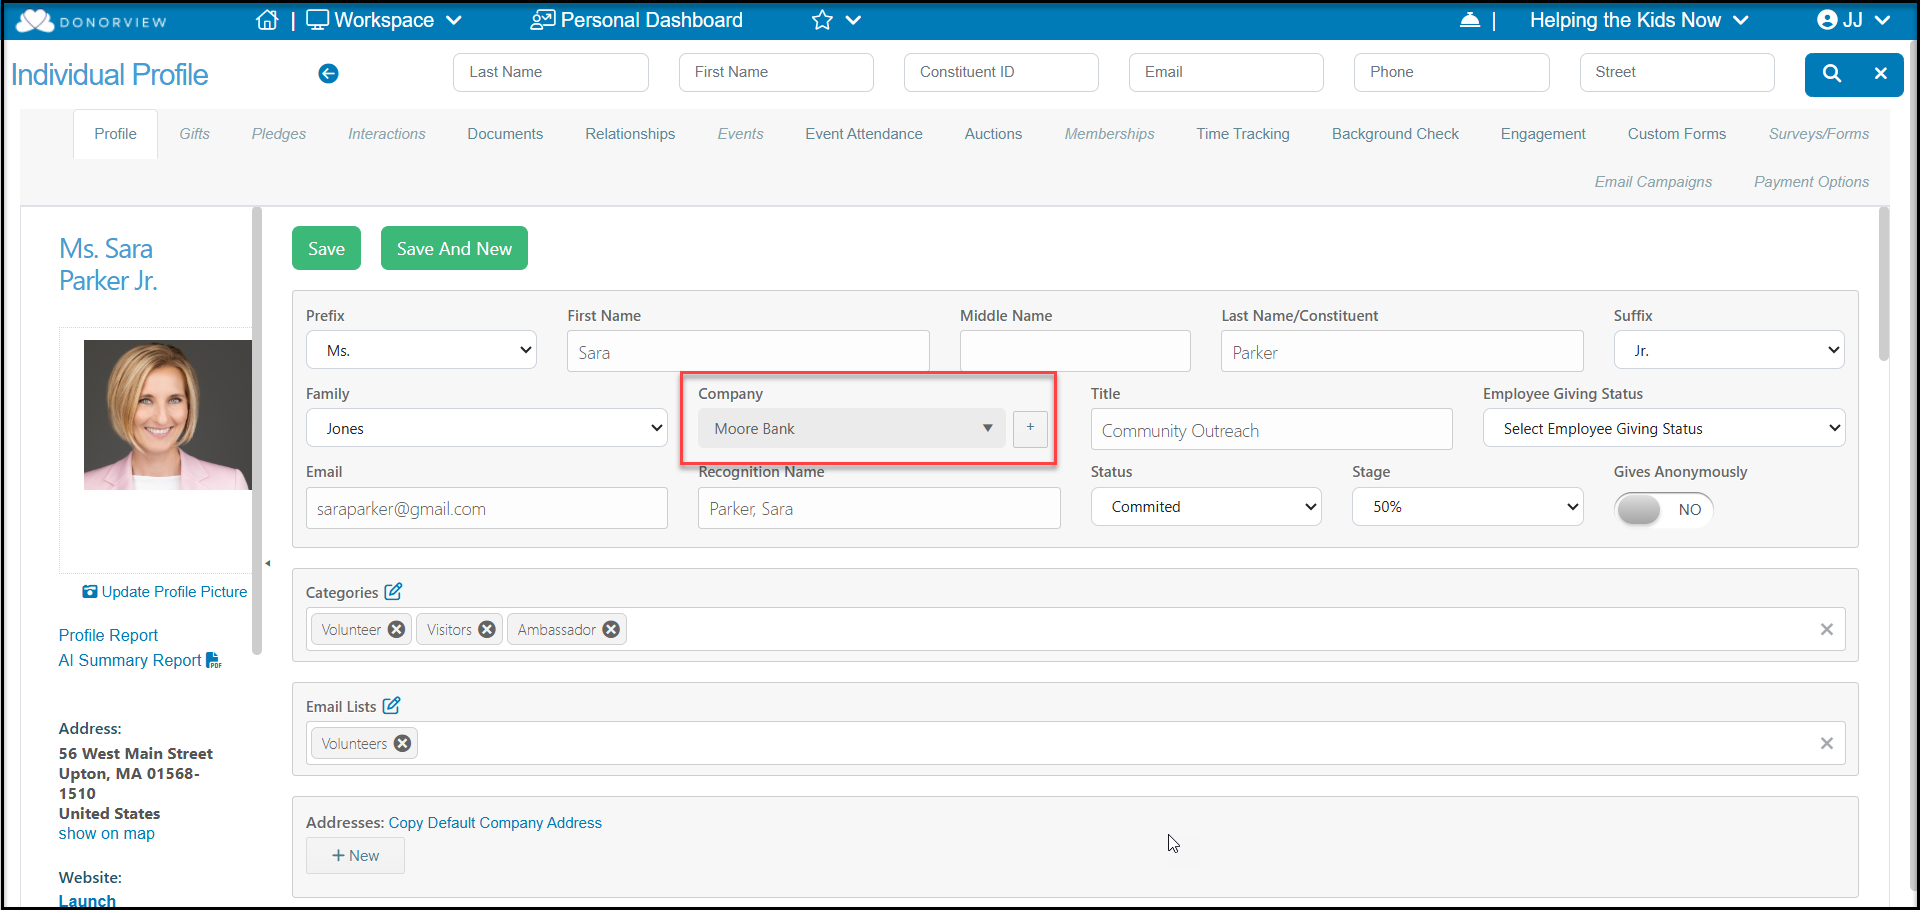This screenshot has height=910, width=1920.
Task: Click the edit icon next to Categories
Action: click(x=393, y=591)
